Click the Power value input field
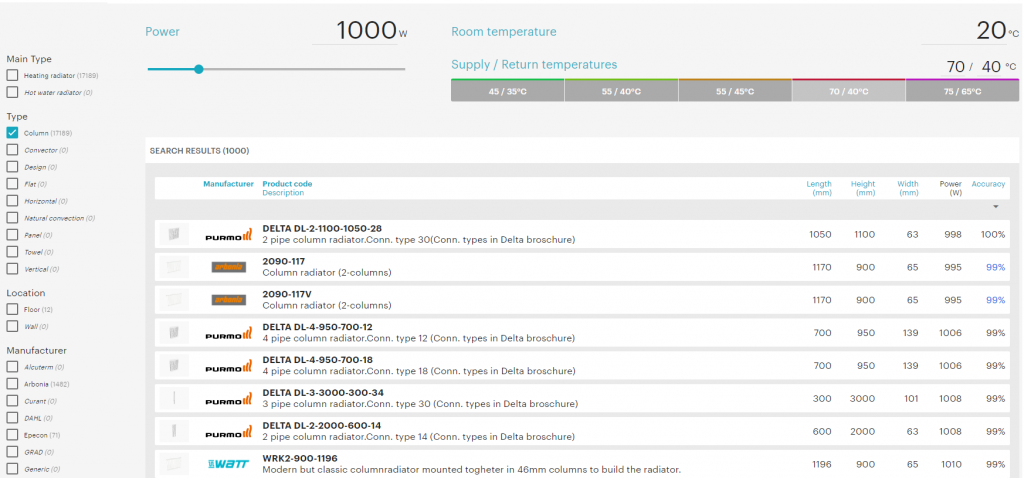Image resolution: width=1024 pixels, height=478 pixels. [x=355, y=31]
